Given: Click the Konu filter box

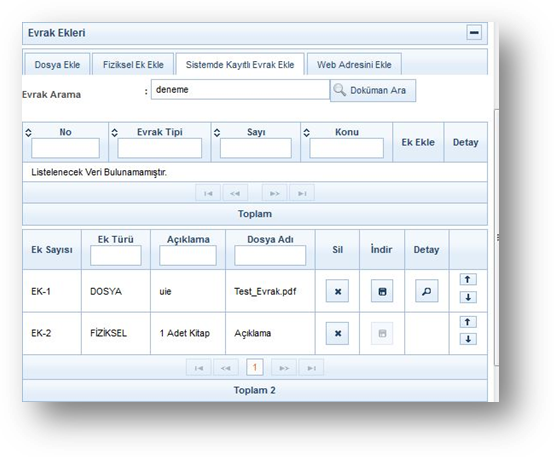Looking at the screenshot, I should (x=347, y=148).
